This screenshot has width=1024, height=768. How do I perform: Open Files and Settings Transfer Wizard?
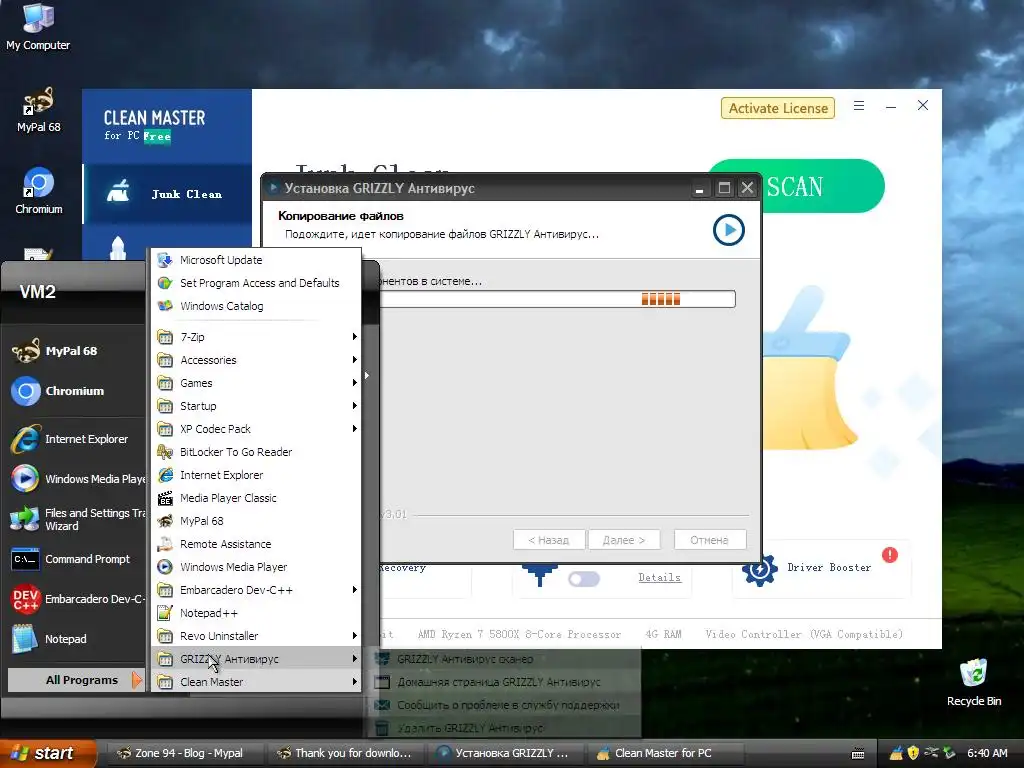click(x=76, y=519)
